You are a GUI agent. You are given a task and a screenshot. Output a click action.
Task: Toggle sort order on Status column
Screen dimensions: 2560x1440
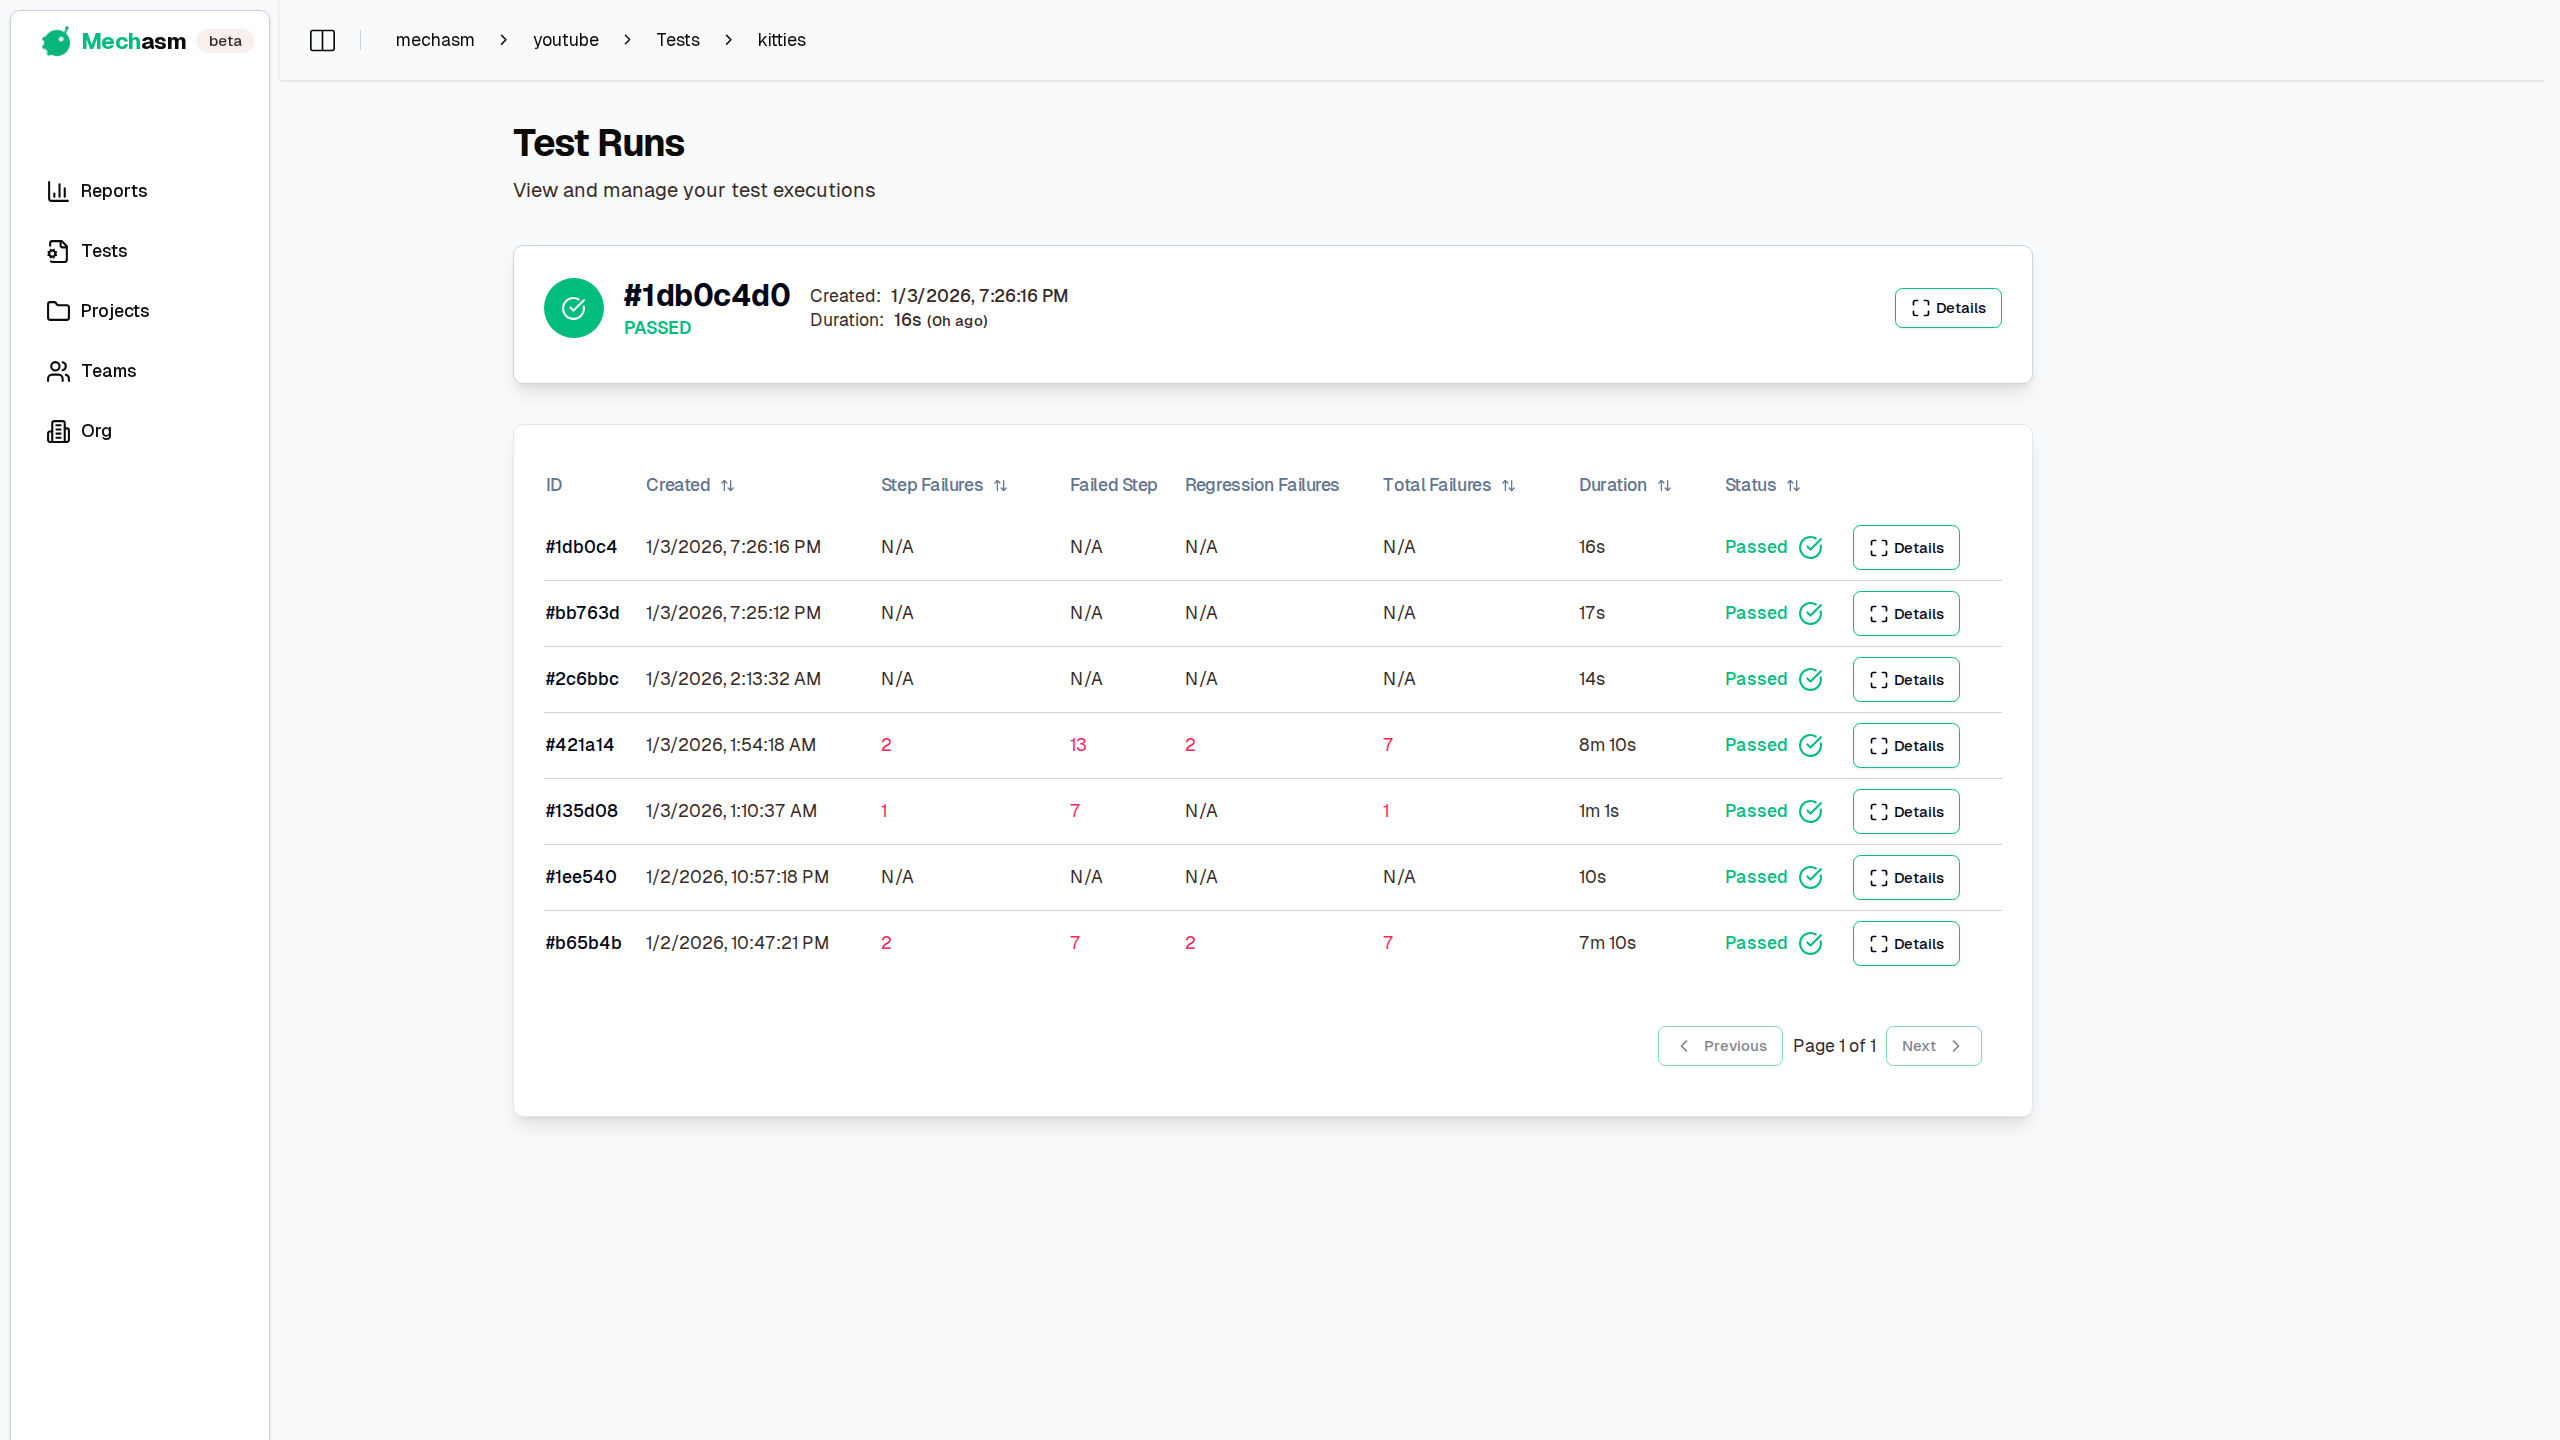point(1793,486)
